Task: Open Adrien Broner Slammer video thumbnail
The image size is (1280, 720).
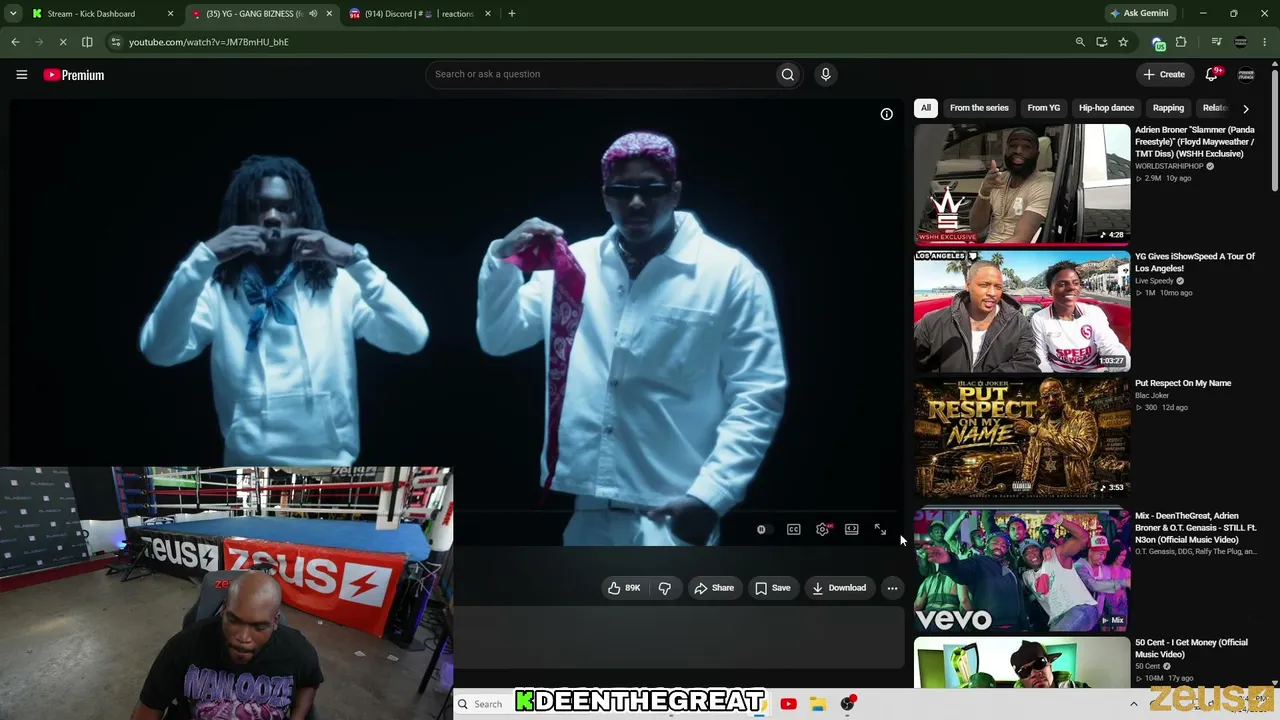Action: tap(1022, 184)
